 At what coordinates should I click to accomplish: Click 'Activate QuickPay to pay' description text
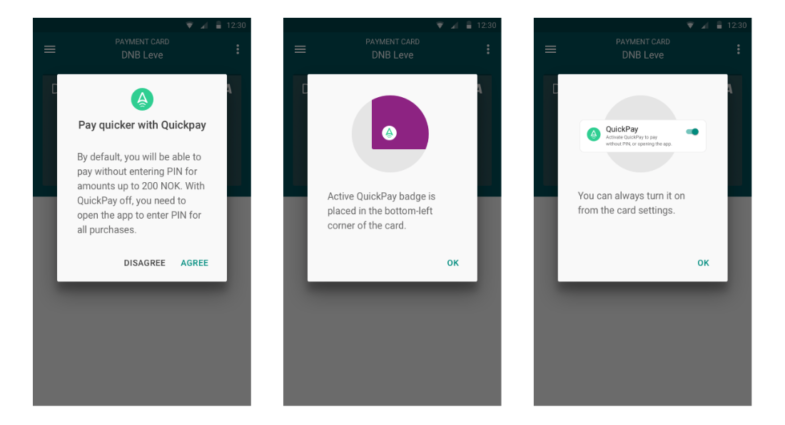[638, 140]
